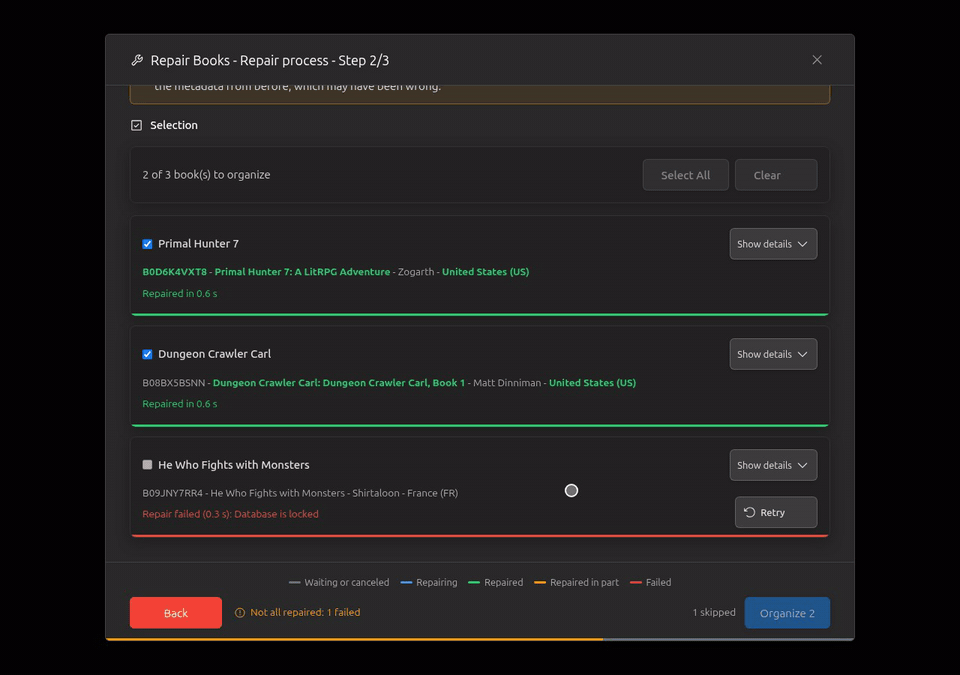Click the green progress bar under Primal Hunter 7
Screen dimensions: 960x675
point(479,314)
